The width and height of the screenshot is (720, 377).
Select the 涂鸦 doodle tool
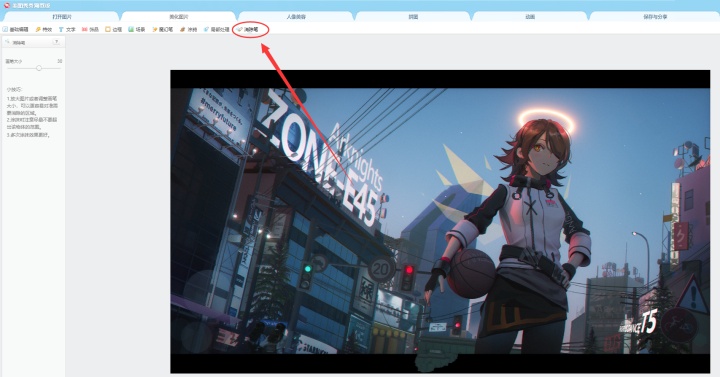tap(188, 29)
